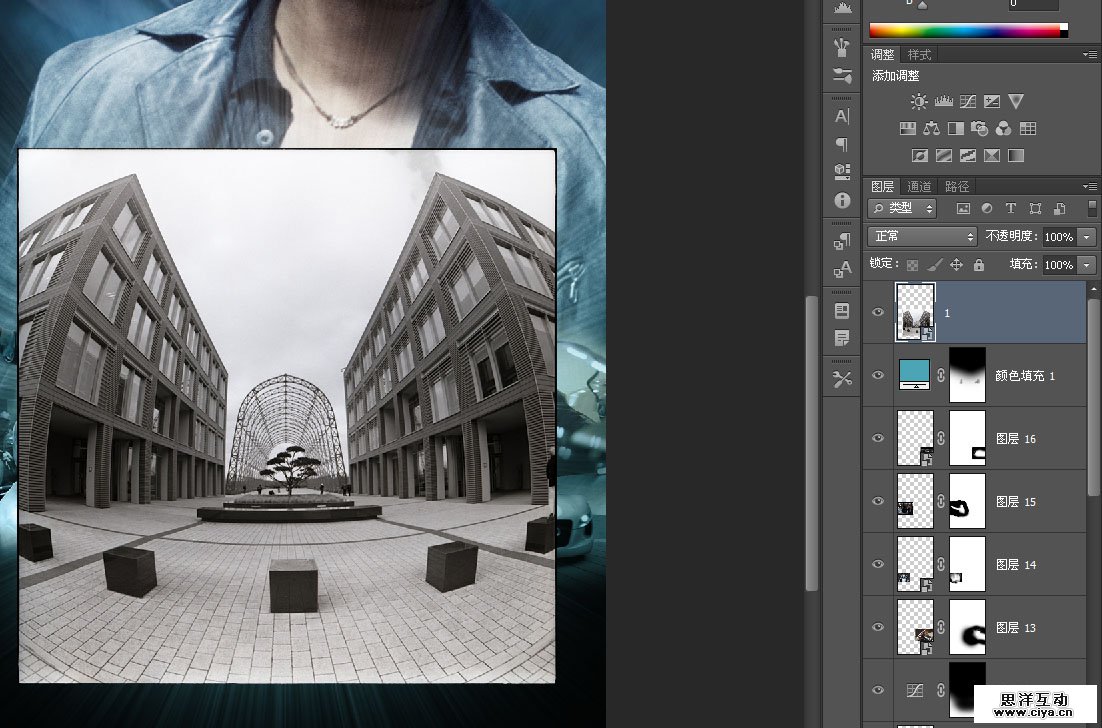Add a Photo Filter adjustment
Image resolution: width=1102 pixels, height=728 pixels.
click(x=980, y=128)
